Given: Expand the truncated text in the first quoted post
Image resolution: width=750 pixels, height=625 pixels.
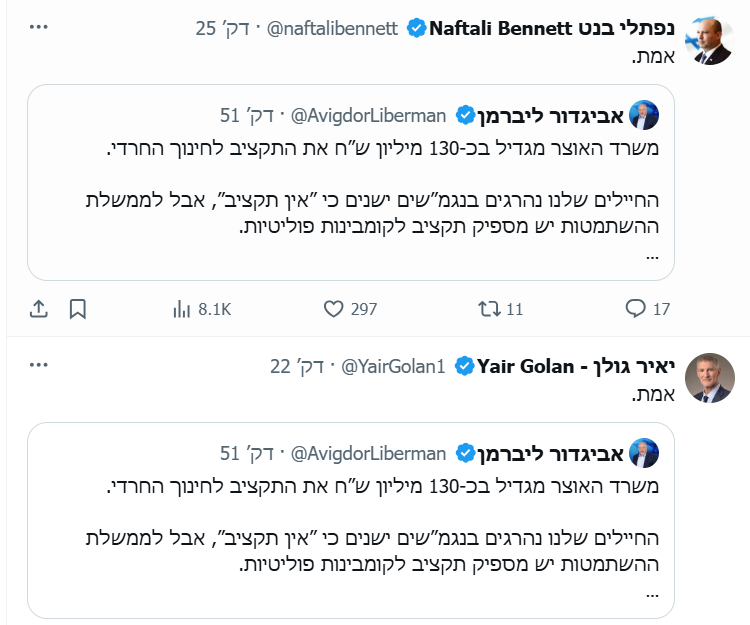Looking at the screenshot, I should pyautogui.click(x=653, y=255).
